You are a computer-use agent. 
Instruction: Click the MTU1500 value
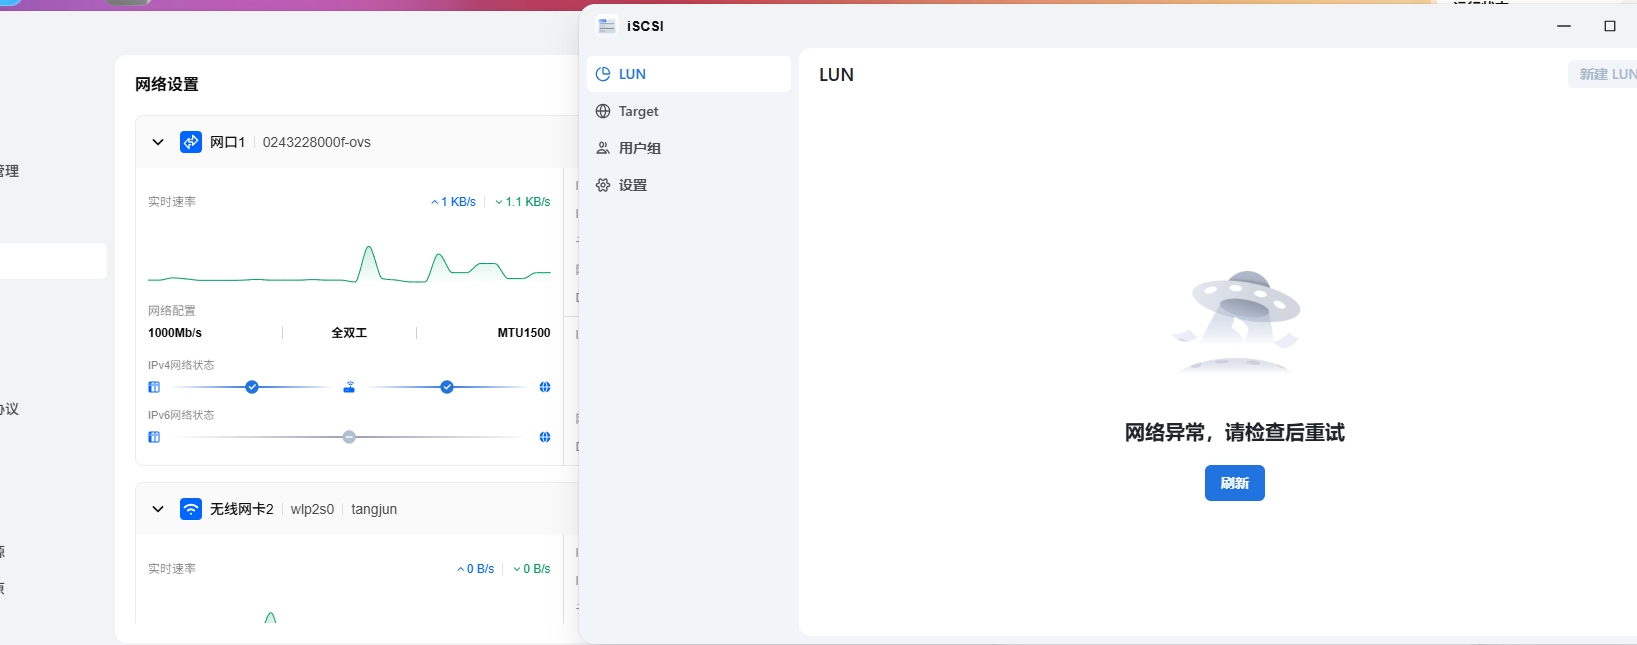tap(524, 333)
